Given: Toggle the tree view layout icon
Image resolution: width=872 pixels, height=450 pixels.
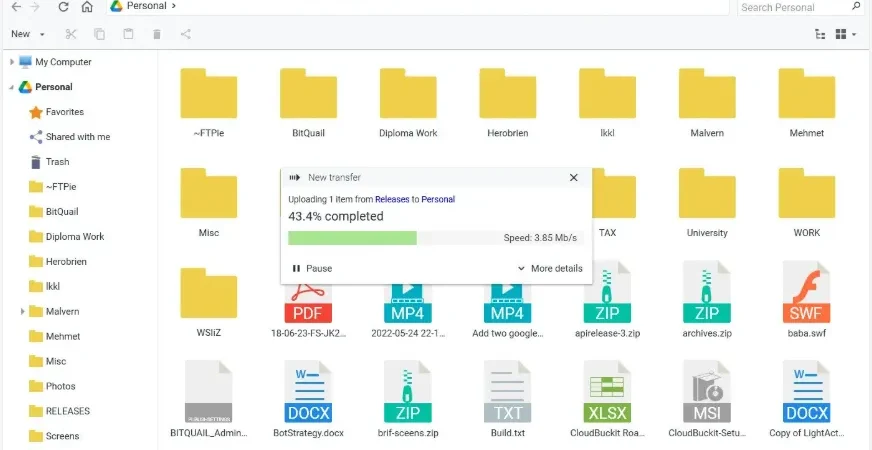Looking at the screenshot, I should pyautogui.click(x=820, y=34).
